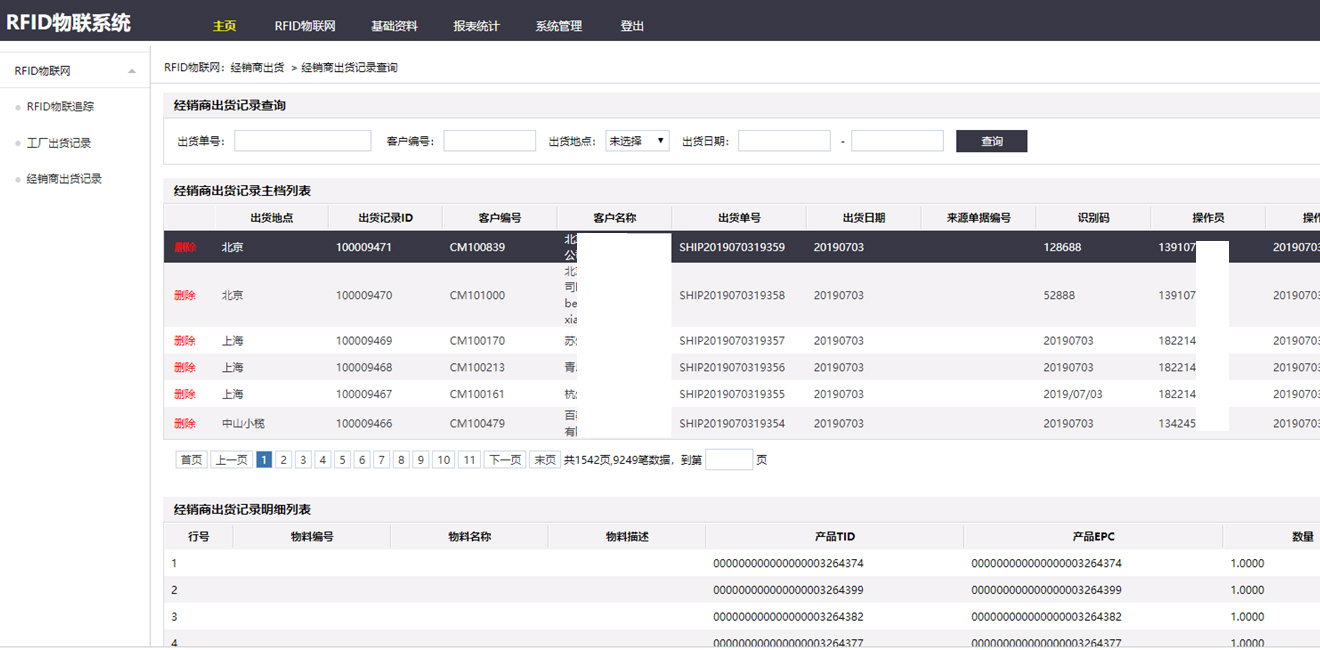Click the 中山小榄 location cell
This screenshot has height=650, width=1320.
point(243,423)
